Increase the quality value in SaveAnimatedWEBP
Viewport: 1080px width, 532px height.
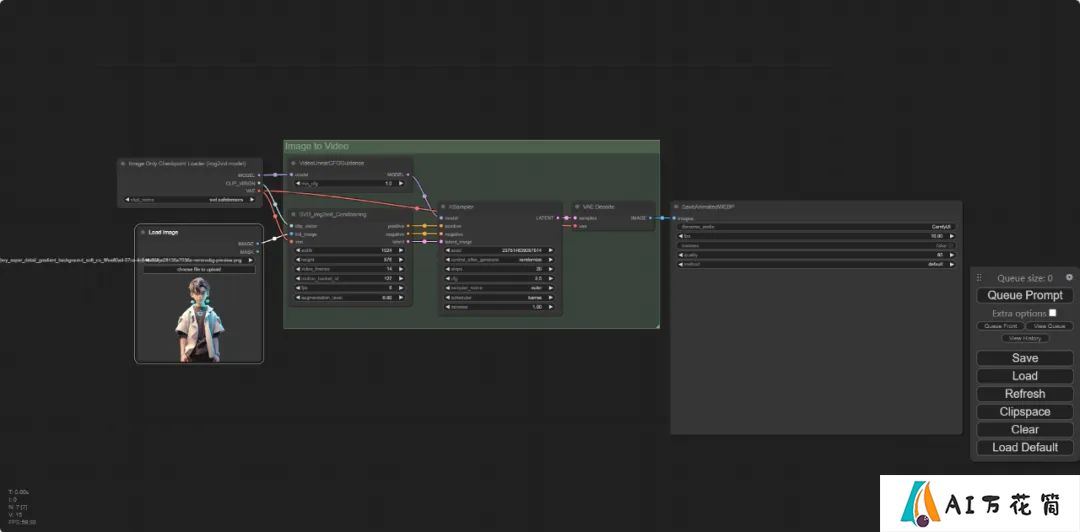[x=952, y=255]
